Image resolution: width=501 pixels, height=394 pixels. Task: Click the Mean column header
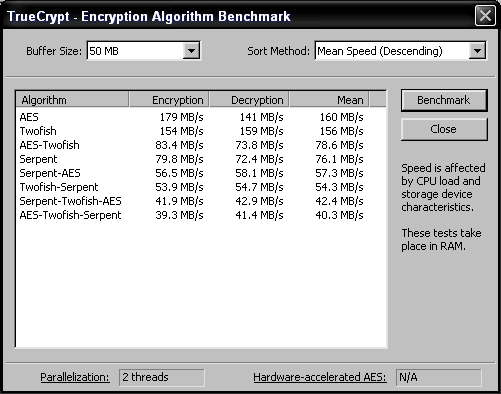329,100
